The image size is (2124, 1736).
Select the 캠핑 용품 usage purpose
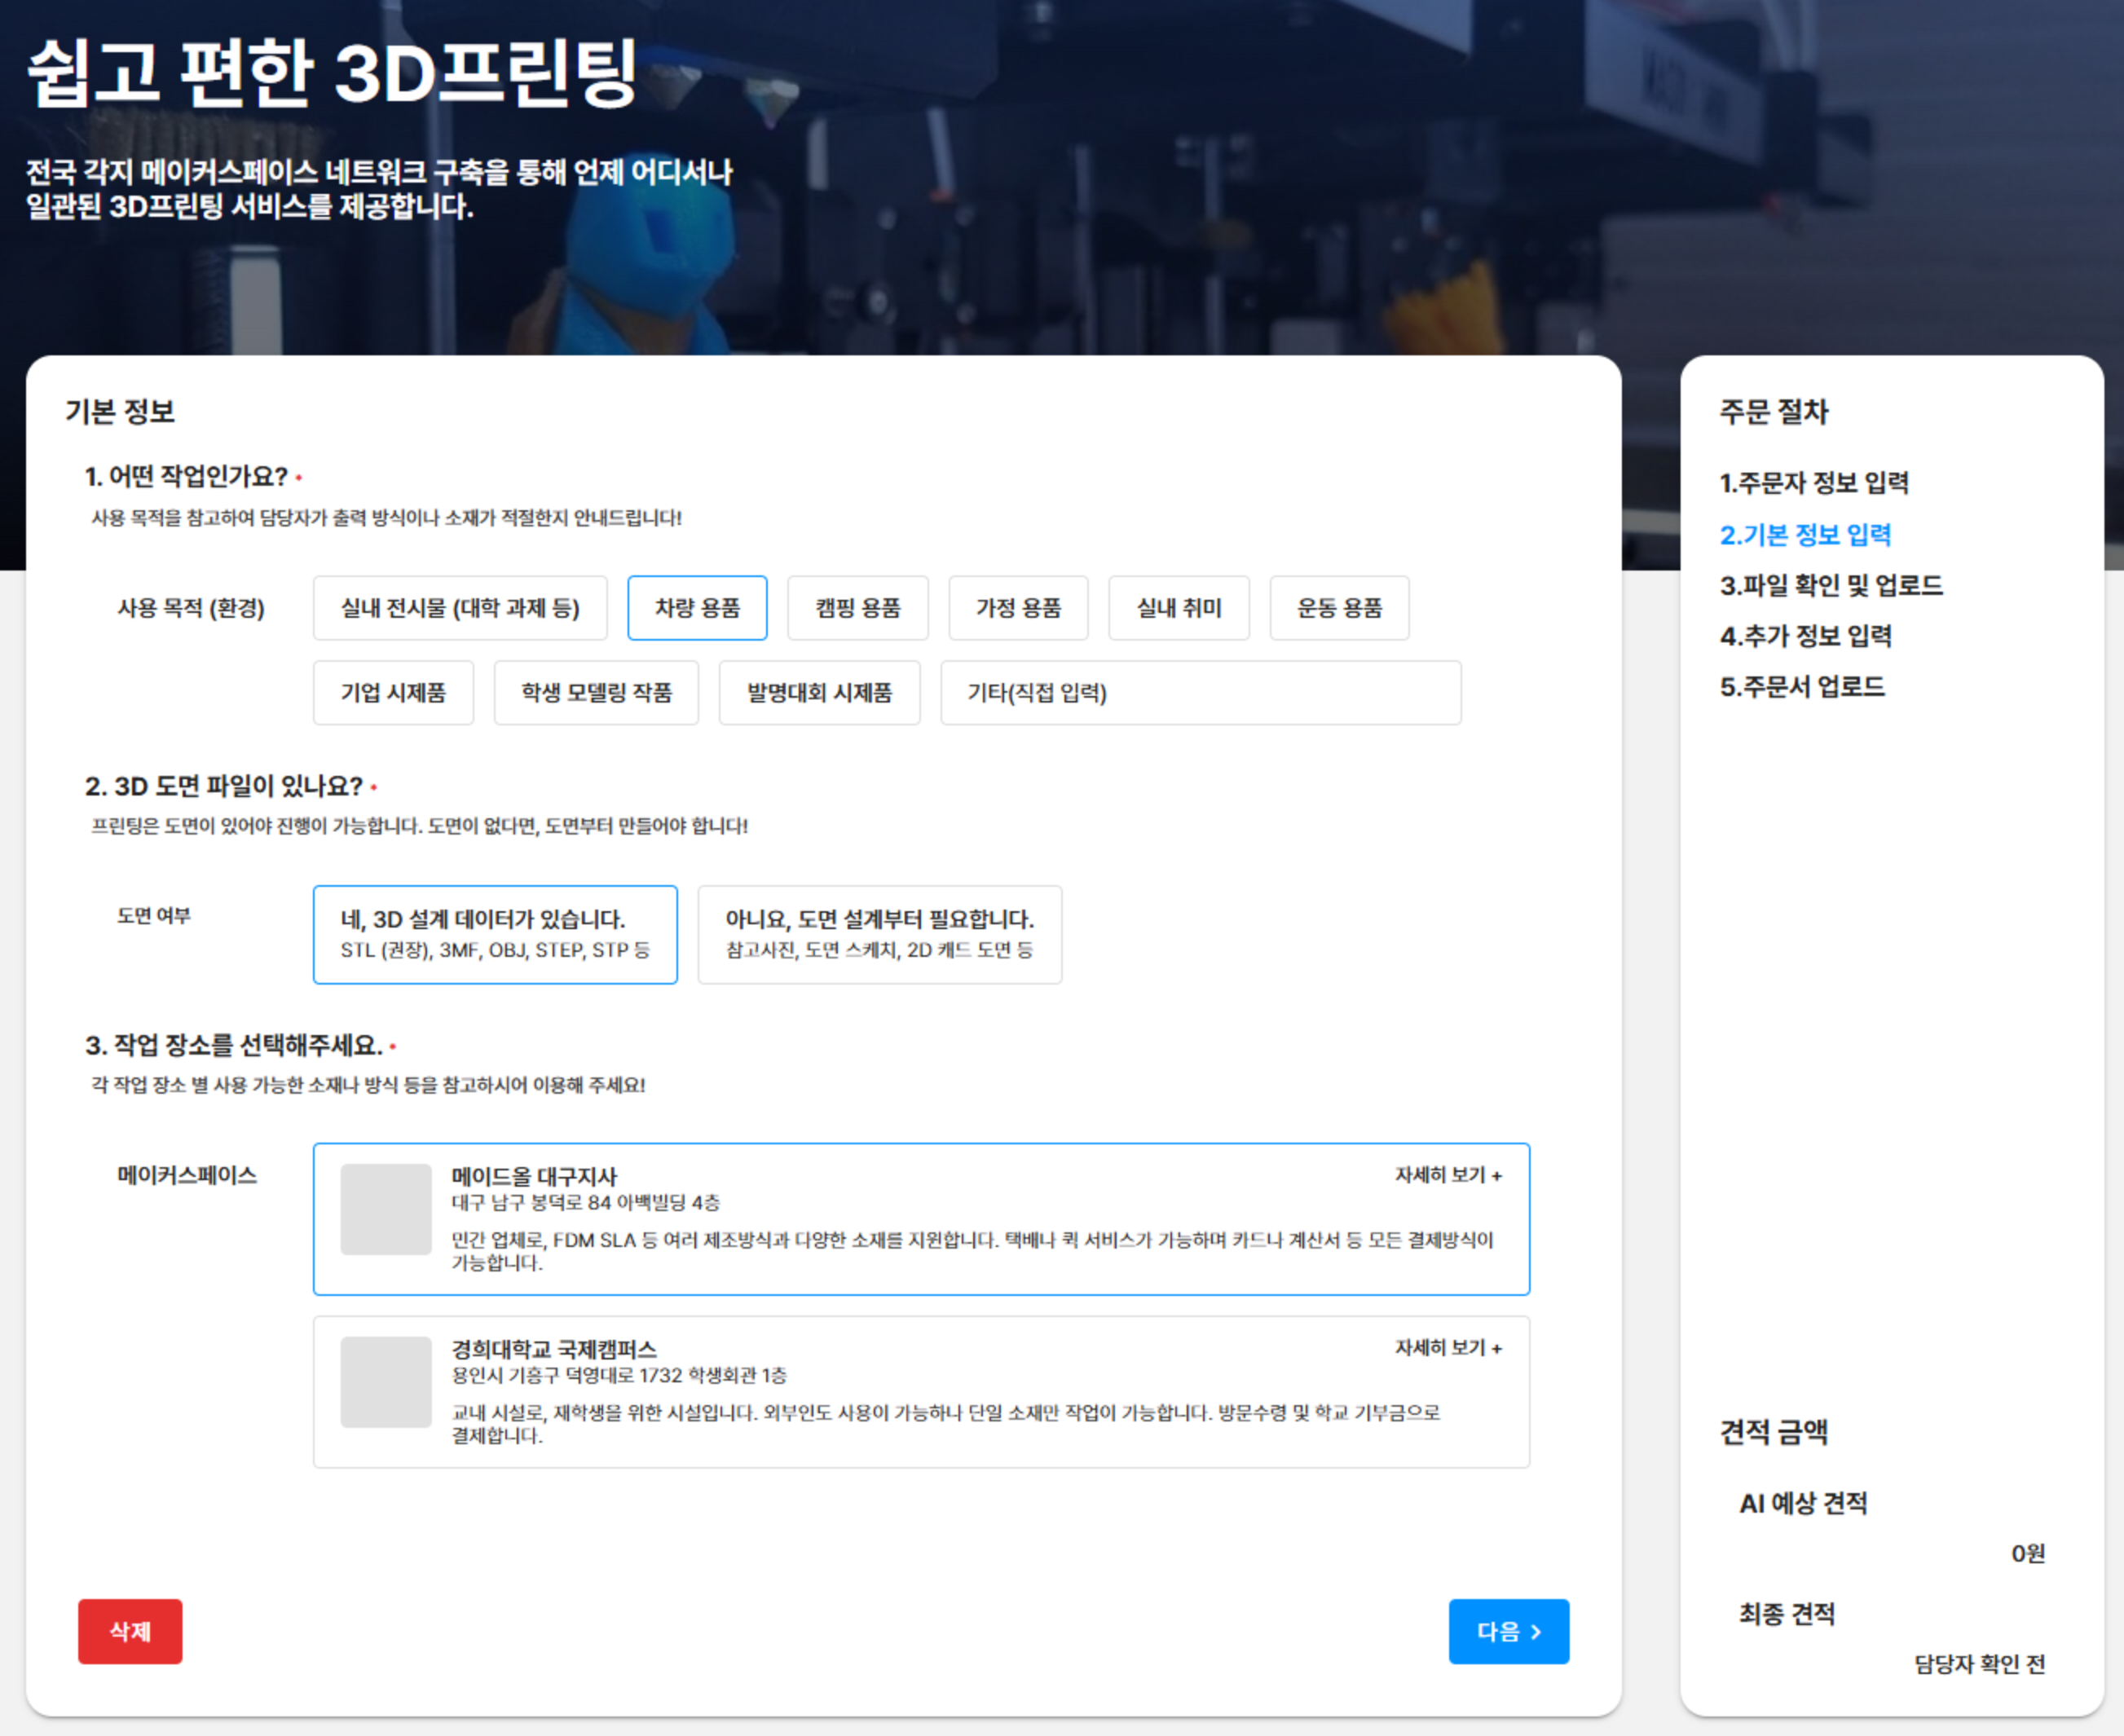(858, 608)
